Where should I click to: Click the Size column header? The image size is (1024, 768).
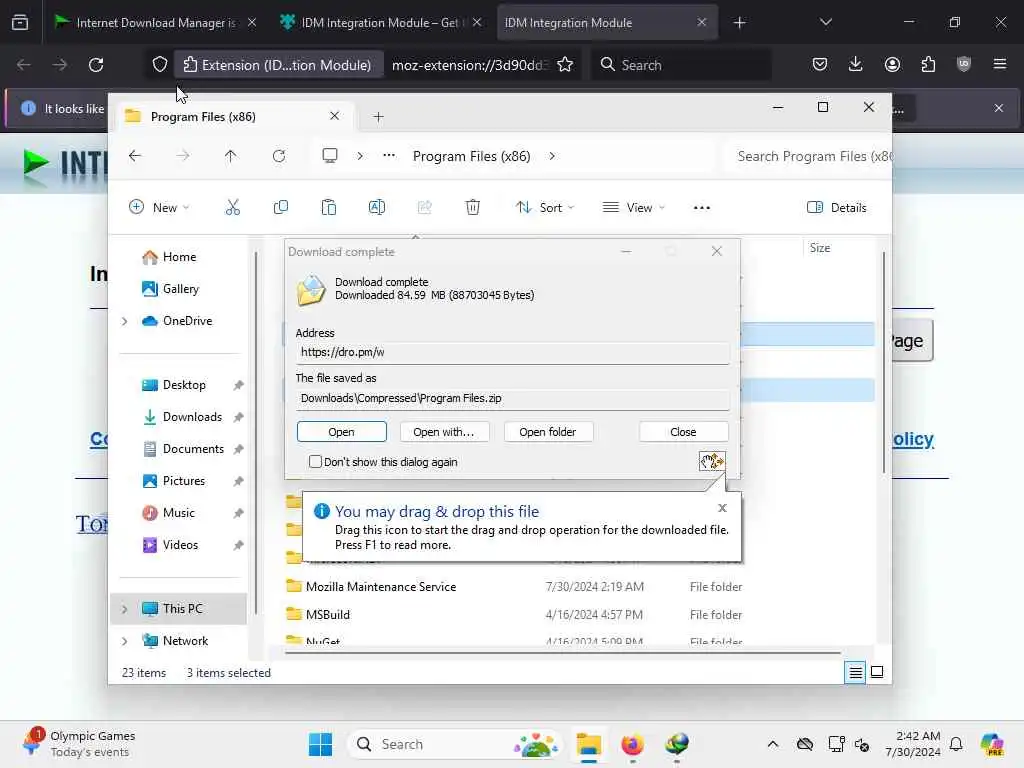pyautogui.click(x=820, y=248)
